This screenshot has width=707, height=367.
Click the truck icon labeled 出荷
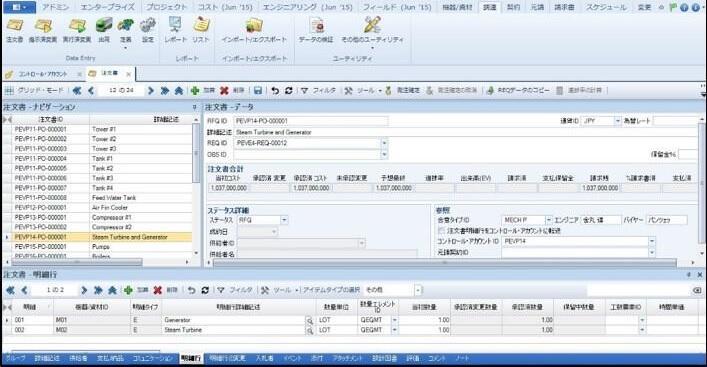pyautogui.click(x=104, y=30)
